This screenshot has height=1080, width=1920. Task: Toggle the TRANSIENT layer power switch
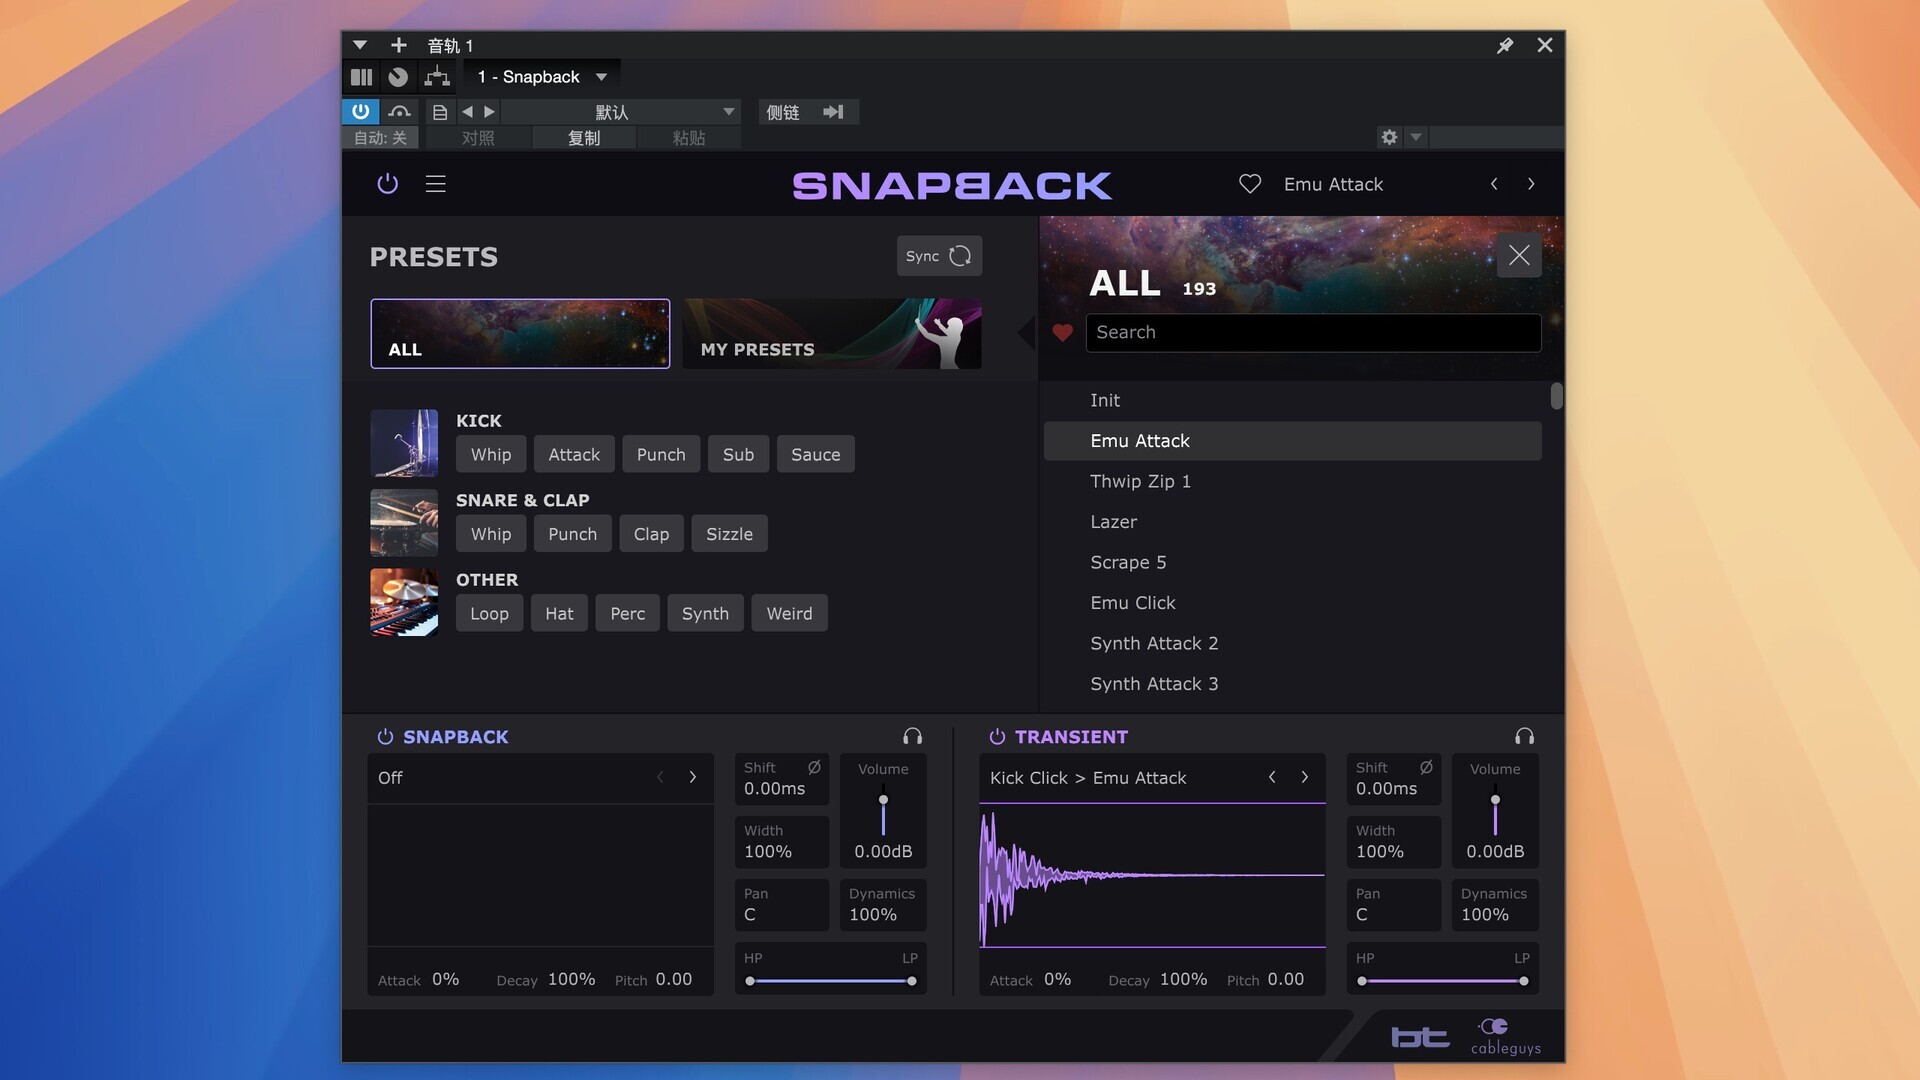997,737
